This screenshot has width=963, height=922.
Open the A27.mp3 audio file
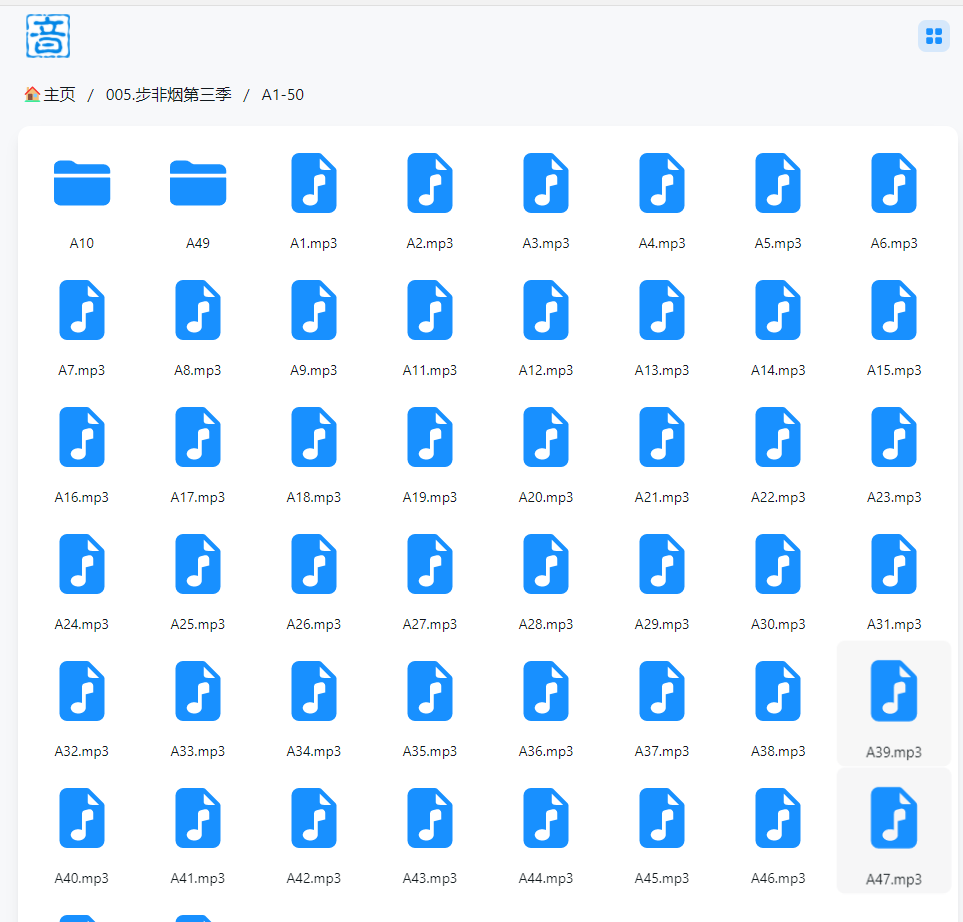pyautogui.click(x=430, y=564)
